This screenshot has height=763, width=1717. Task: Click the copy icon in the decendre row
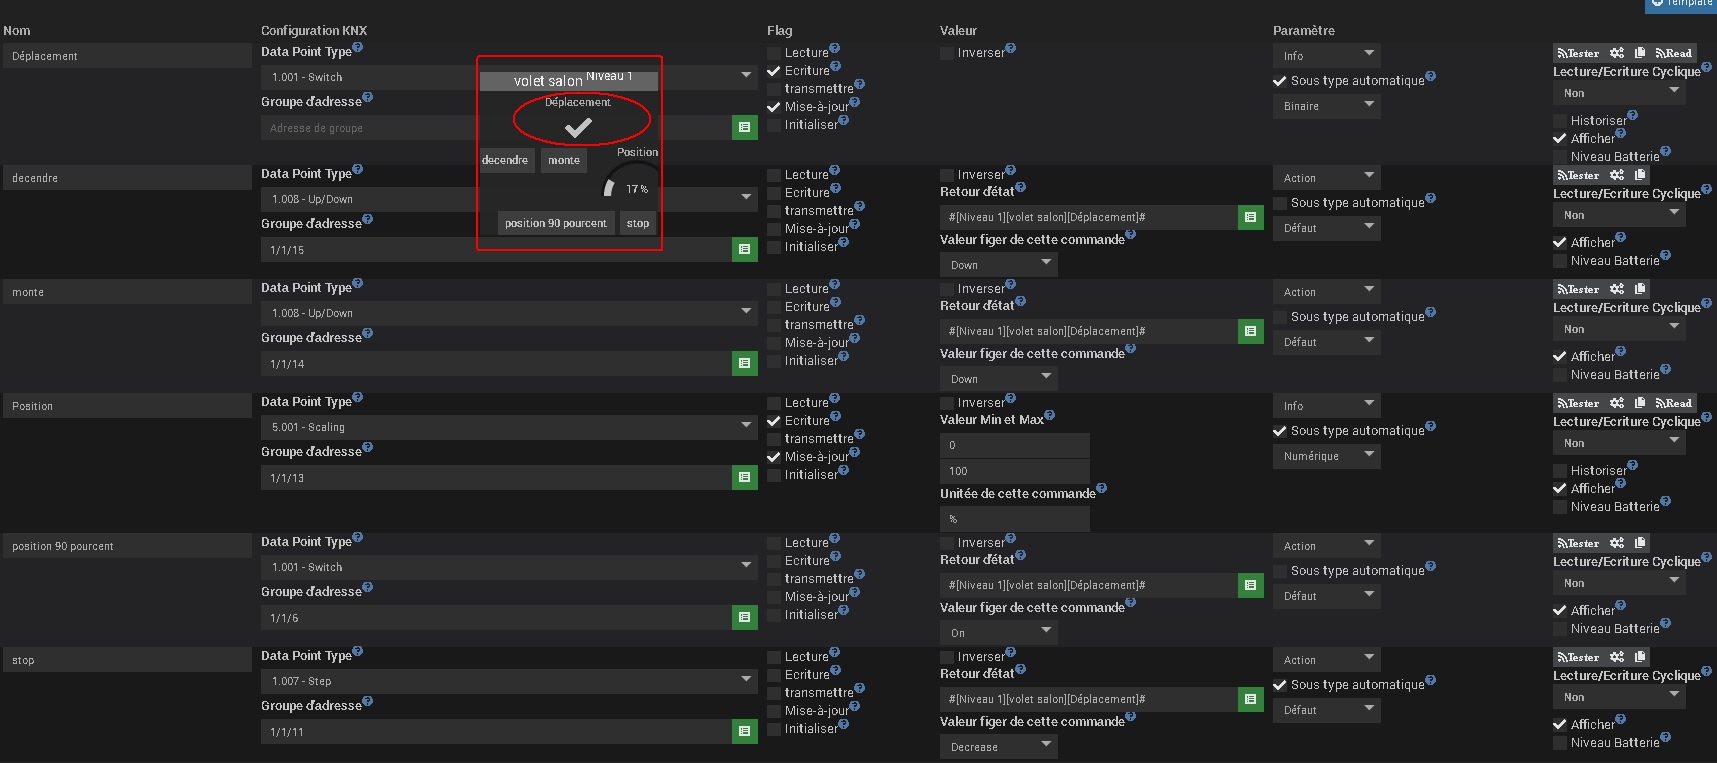[1640, 175]
